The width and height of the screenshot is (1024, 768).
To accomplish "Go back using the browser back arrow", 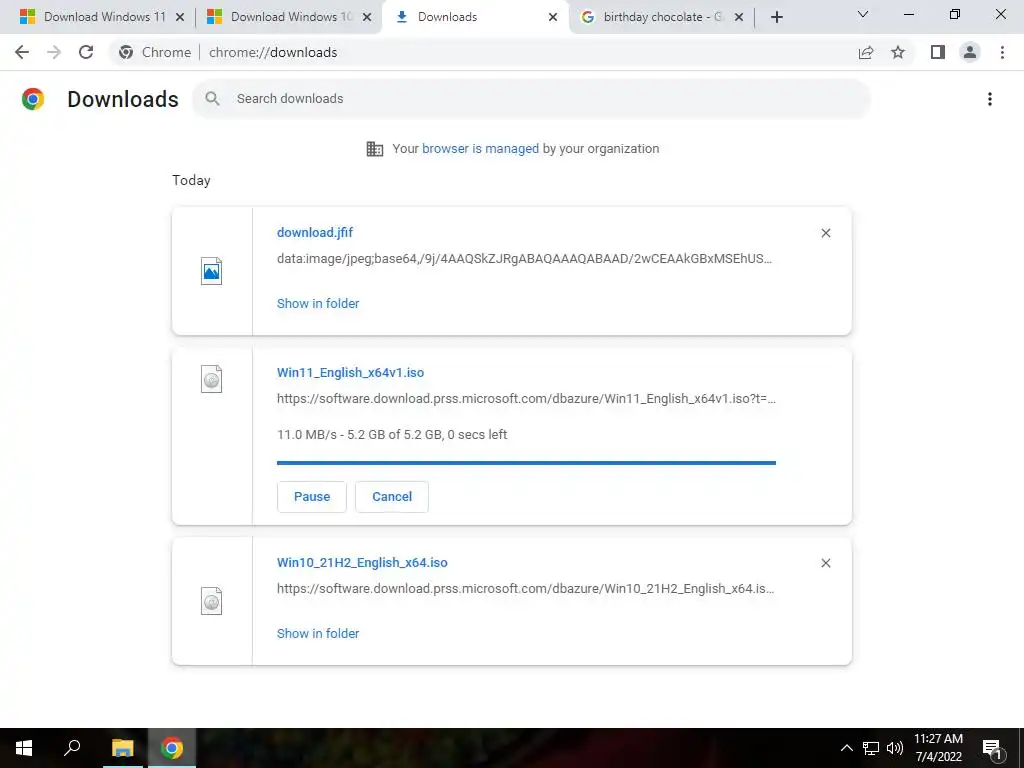I will [22, 52].
